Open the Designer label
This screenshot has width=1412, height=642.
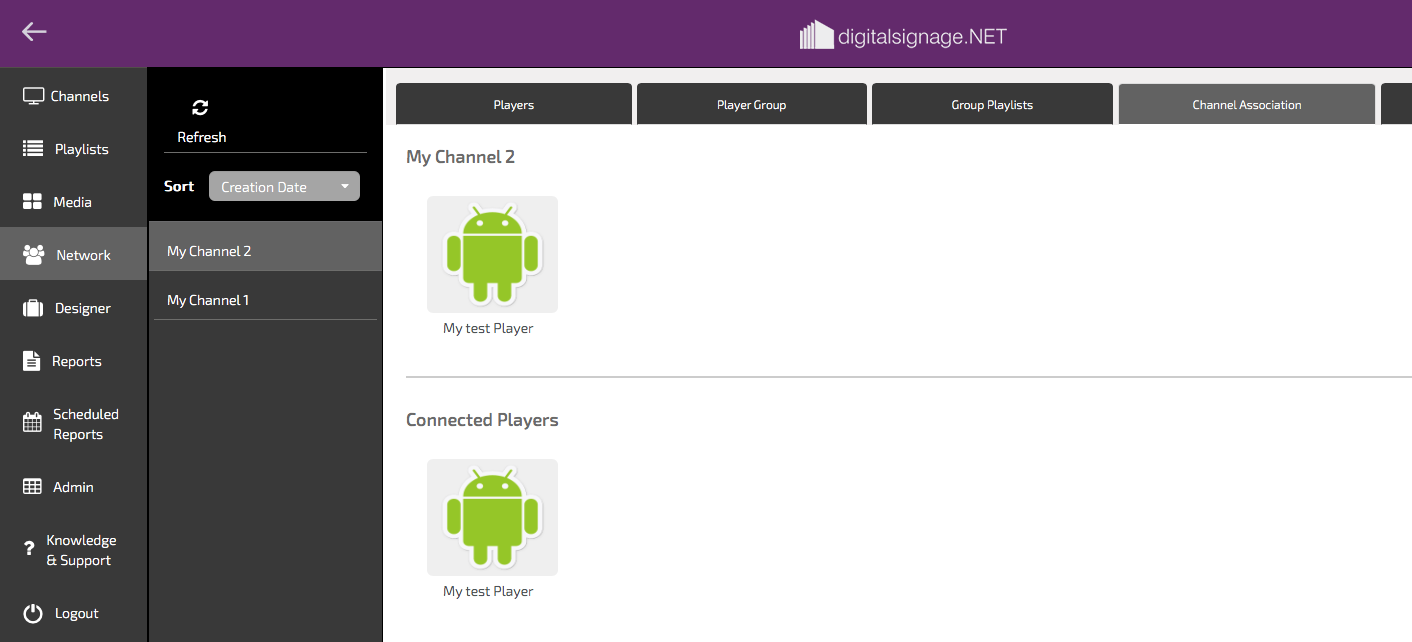pos(83,308)
